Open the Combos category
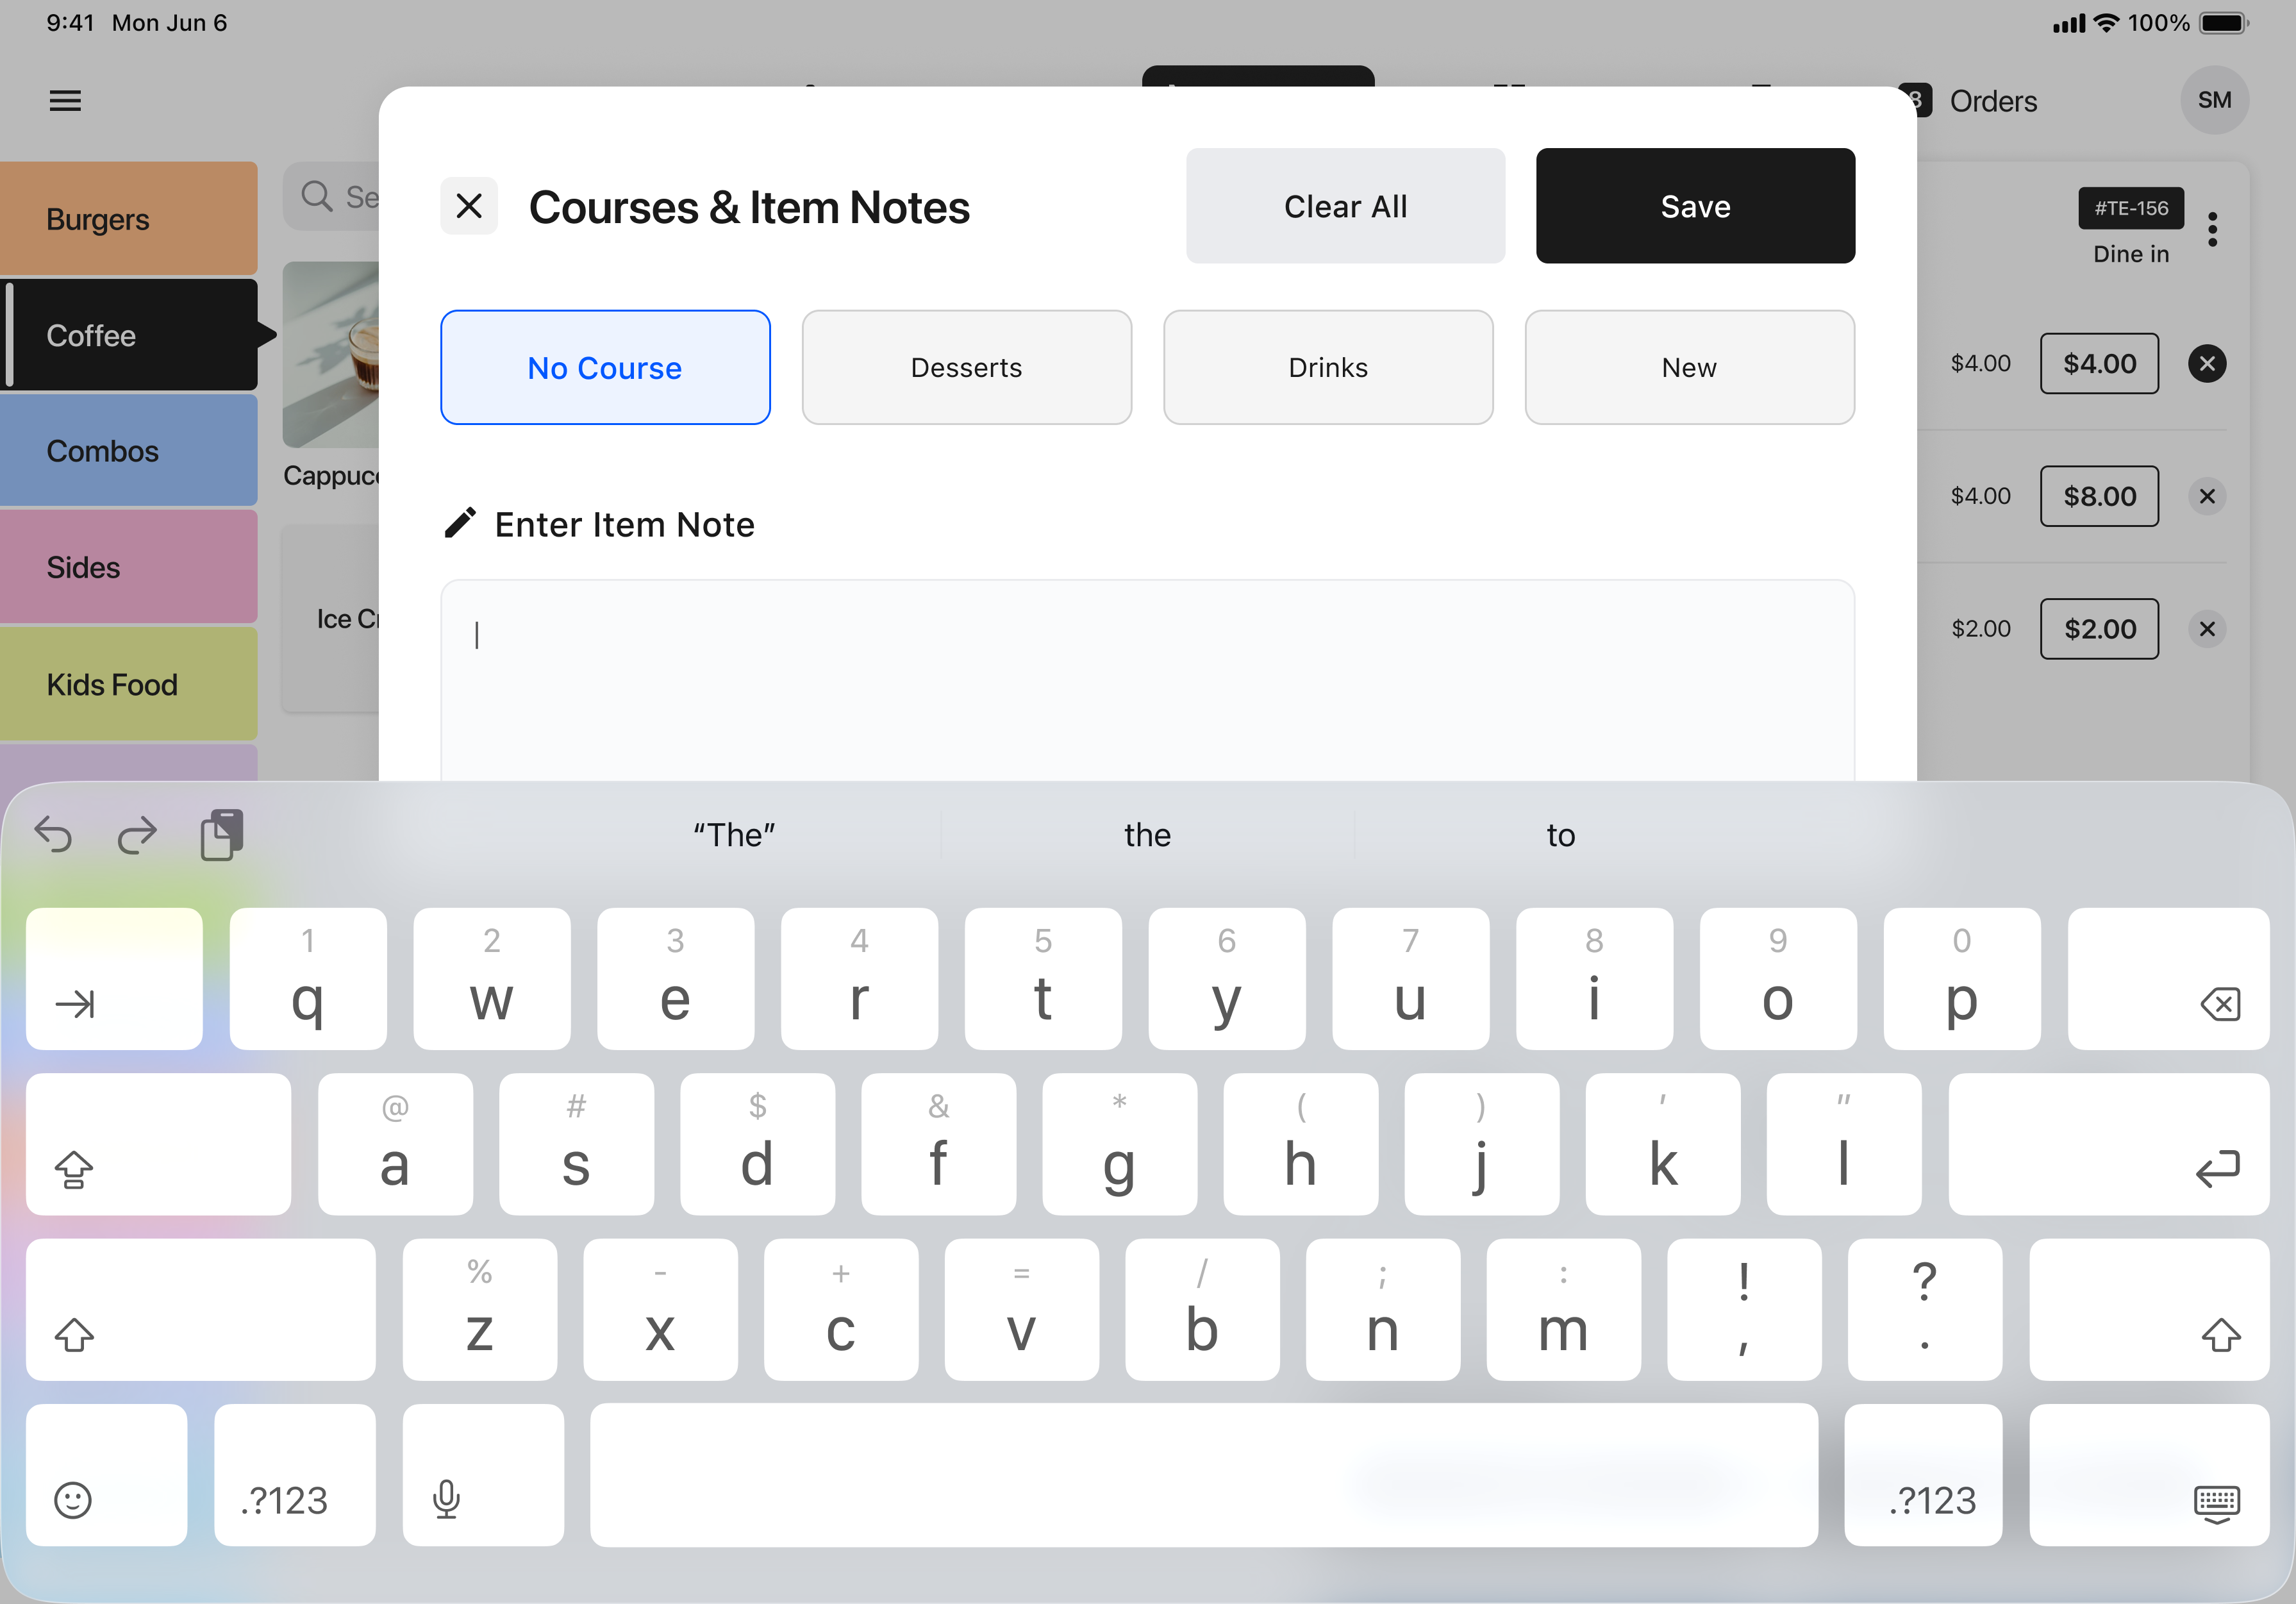This screenshot has height=1604, width=2296. coord(128,451)
